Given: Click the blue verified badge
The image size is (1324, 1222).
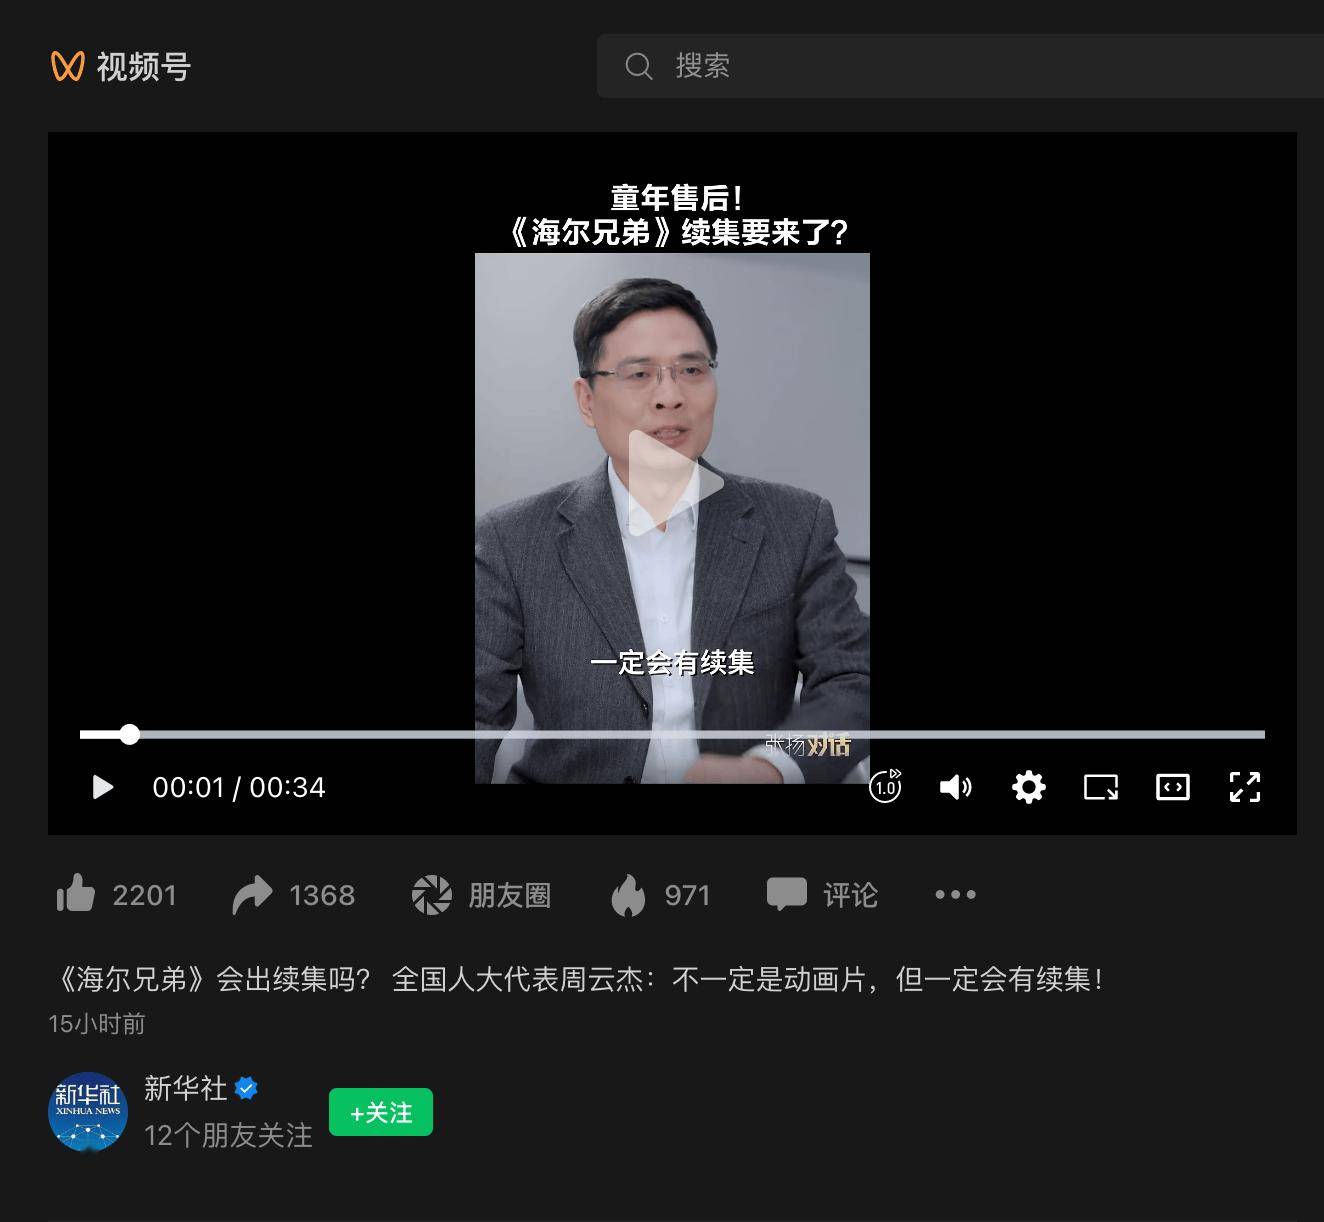Looking at the screenshot, I should 246,1088.
